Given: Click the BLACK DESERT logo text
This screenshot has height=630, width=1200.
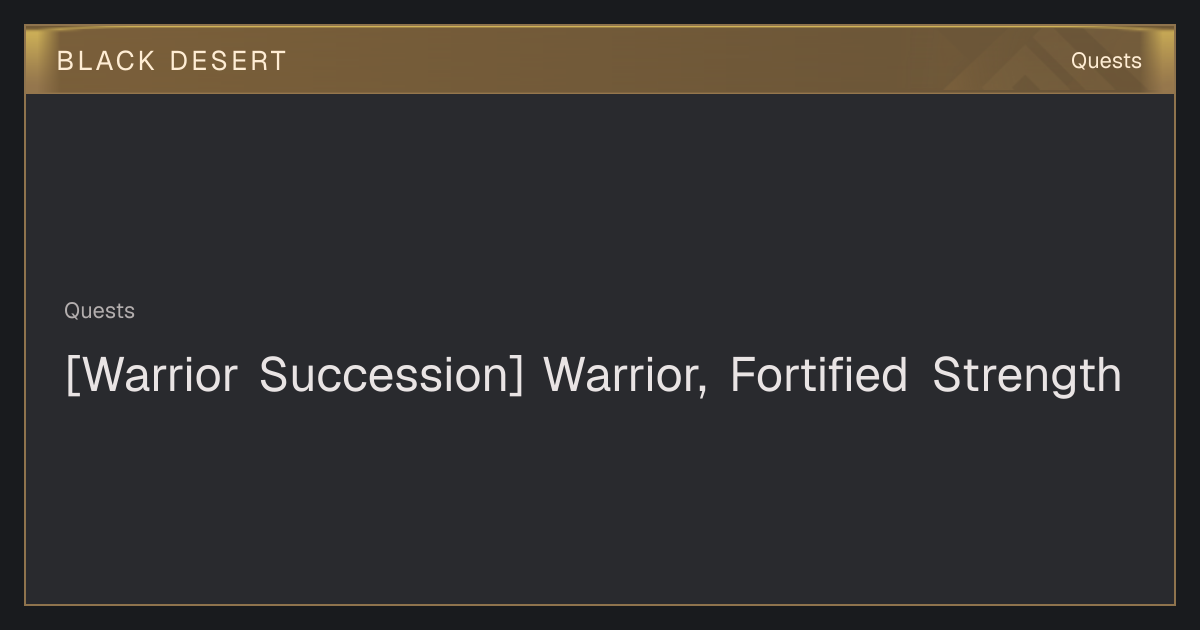Looking at the screenshot, I should tap(171, 61).
